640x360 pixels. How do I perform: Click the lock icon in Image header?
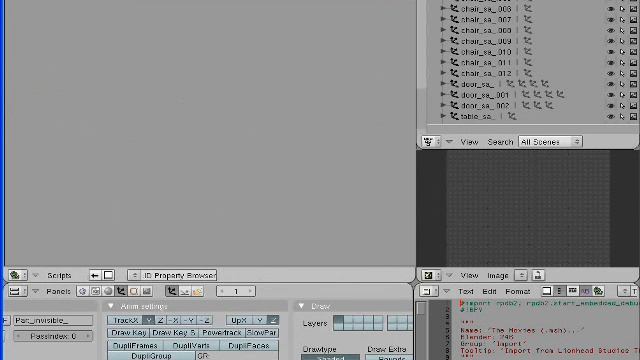[x=538, y=276]
